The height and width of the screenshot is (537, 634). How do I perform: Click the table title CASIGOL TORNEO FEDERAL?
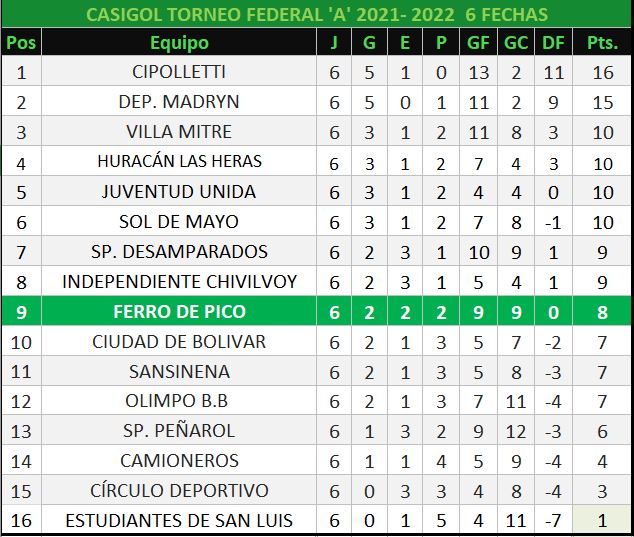click(317, 15)
